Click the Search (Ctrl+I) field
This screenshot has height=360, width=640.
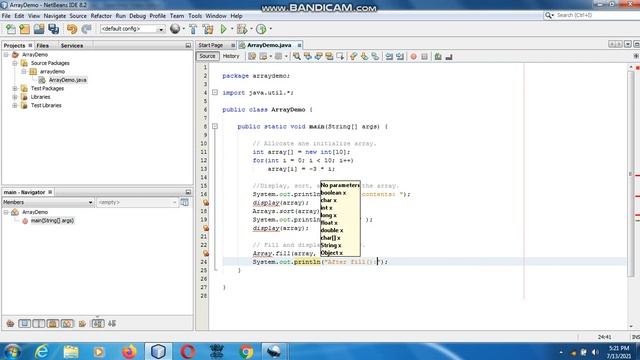591,15
